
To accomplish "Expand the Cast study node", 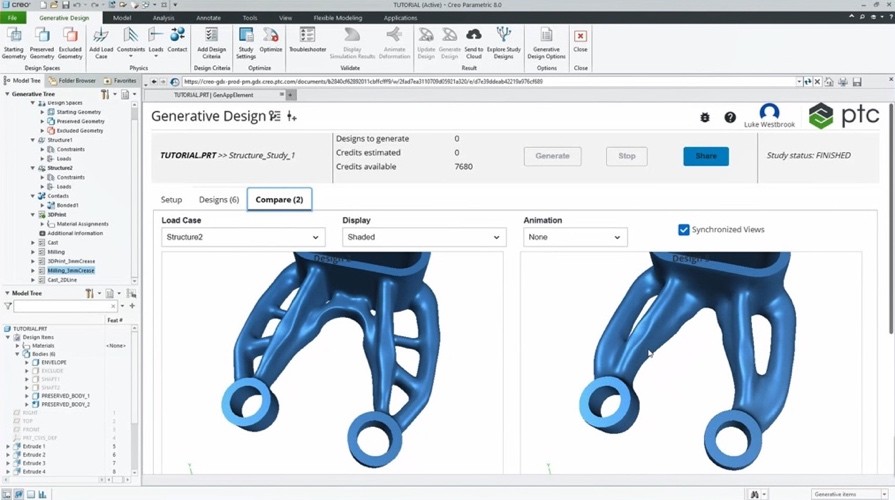I will (33, 243).
